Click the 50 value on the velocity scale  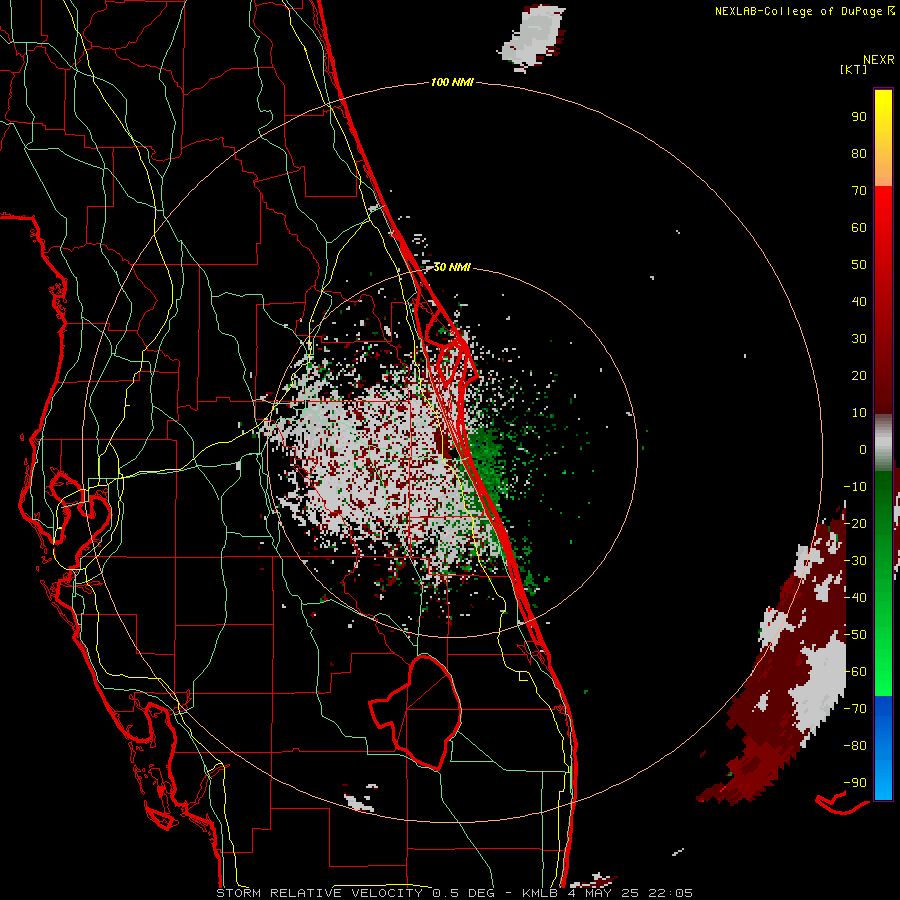(859, 265)
